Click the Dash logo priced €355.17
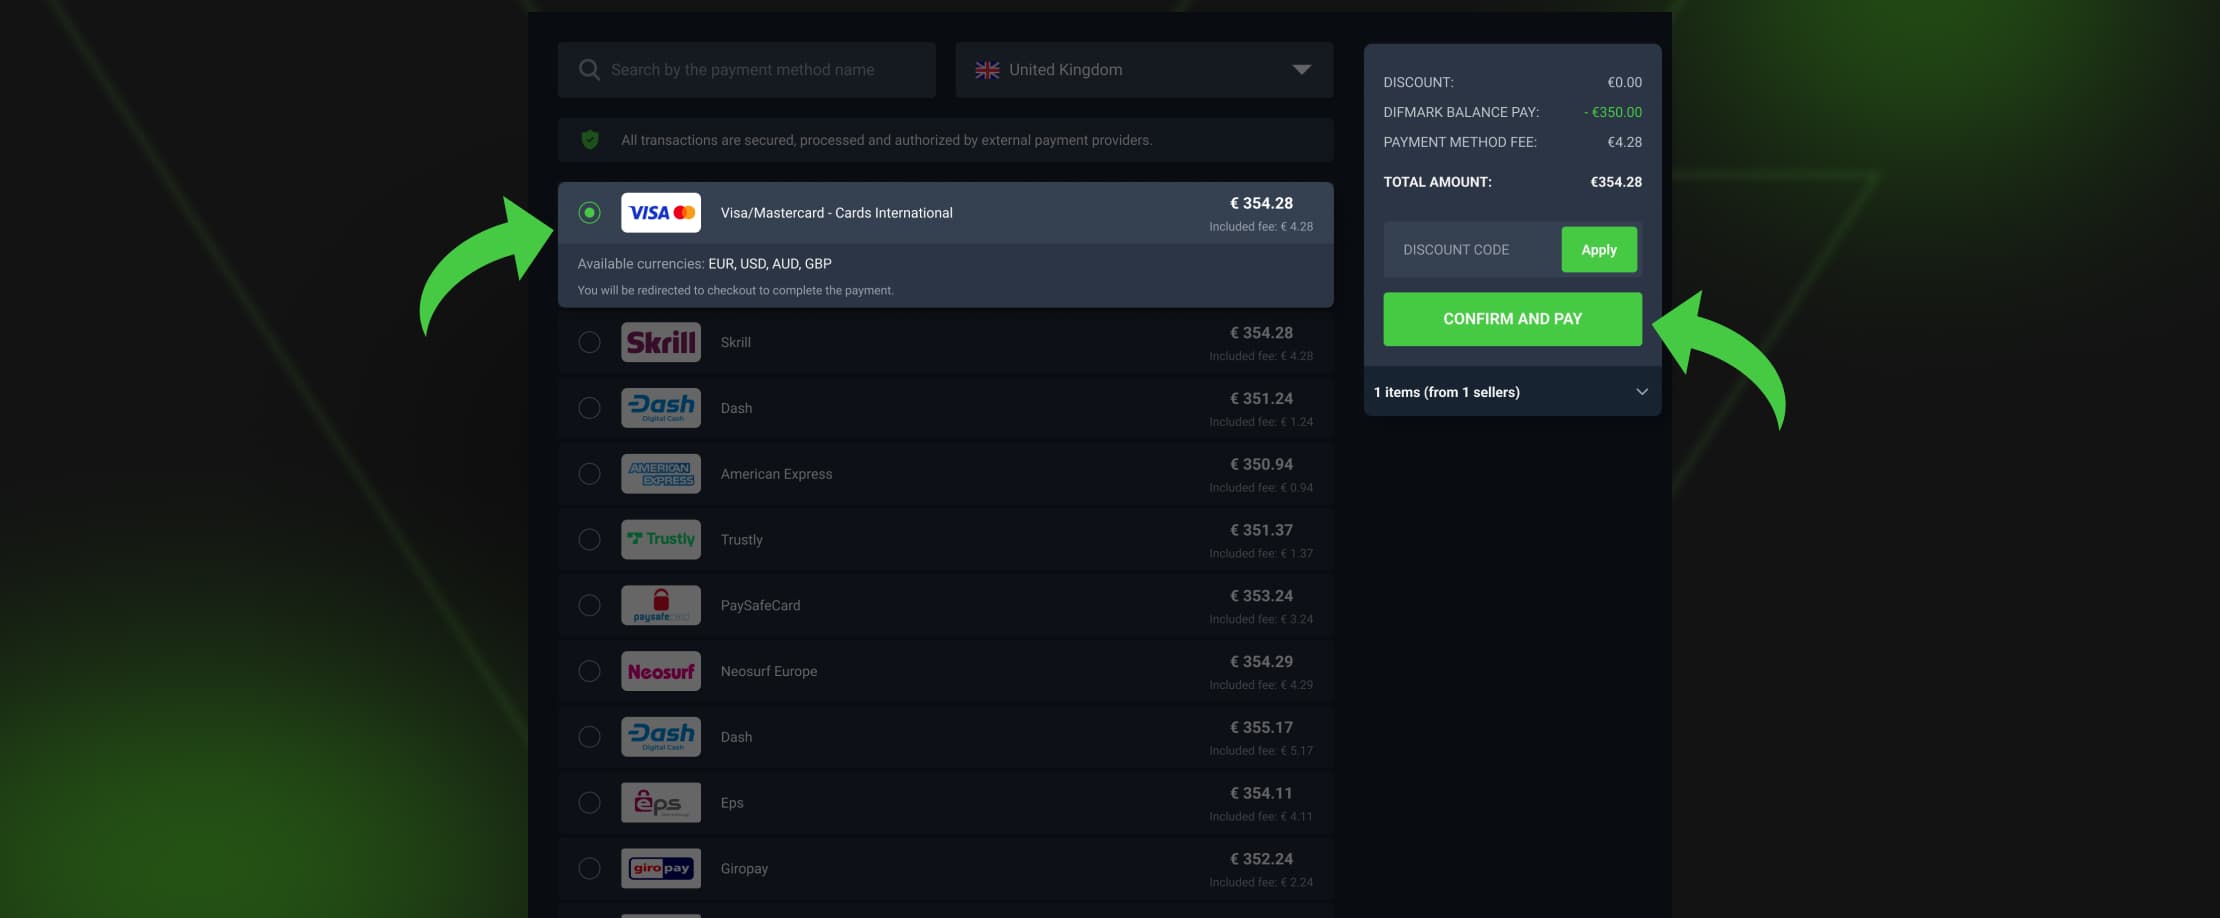Viewport: 2220px width, 918px height. (660, 737)
